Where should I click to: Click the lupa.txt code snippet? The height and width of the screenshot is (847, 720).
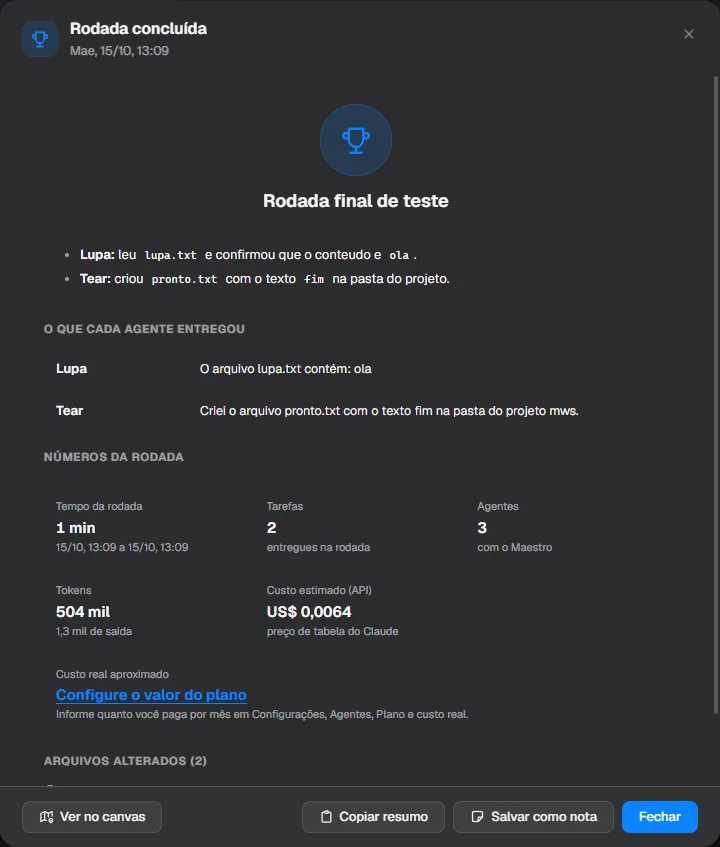tap(171, 255)
